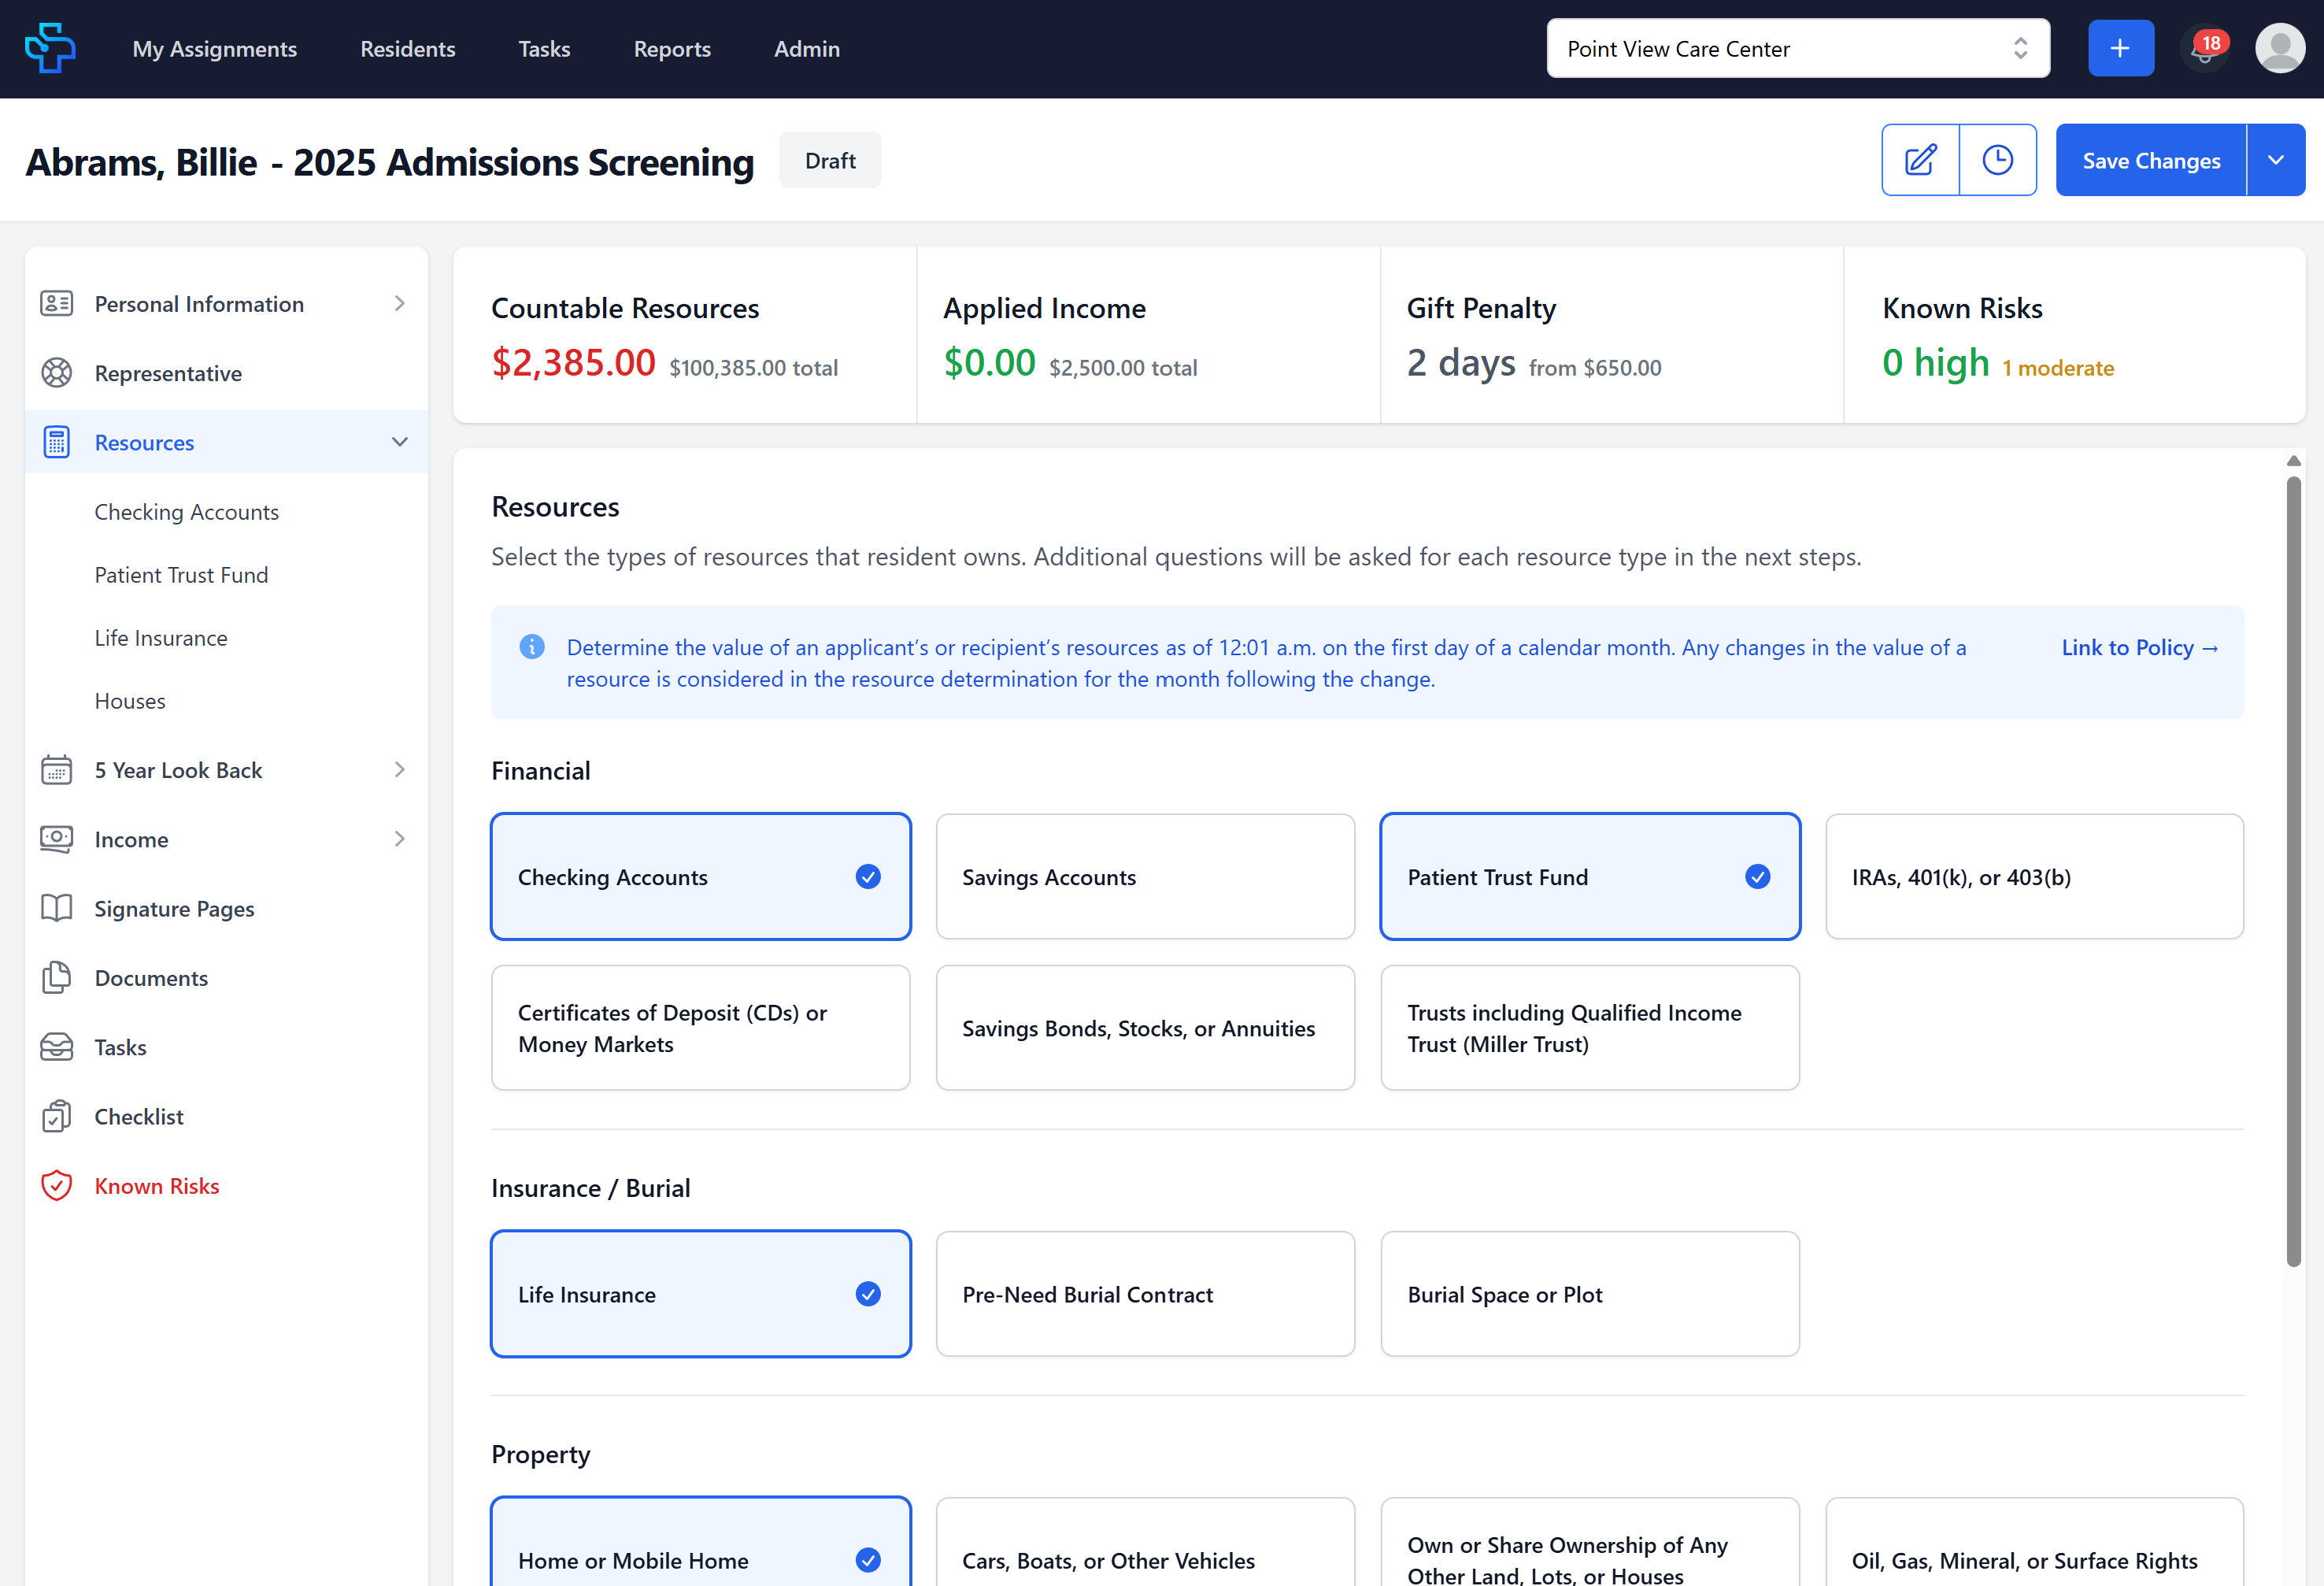Open notifications via the bell icon

(2204, 47)
